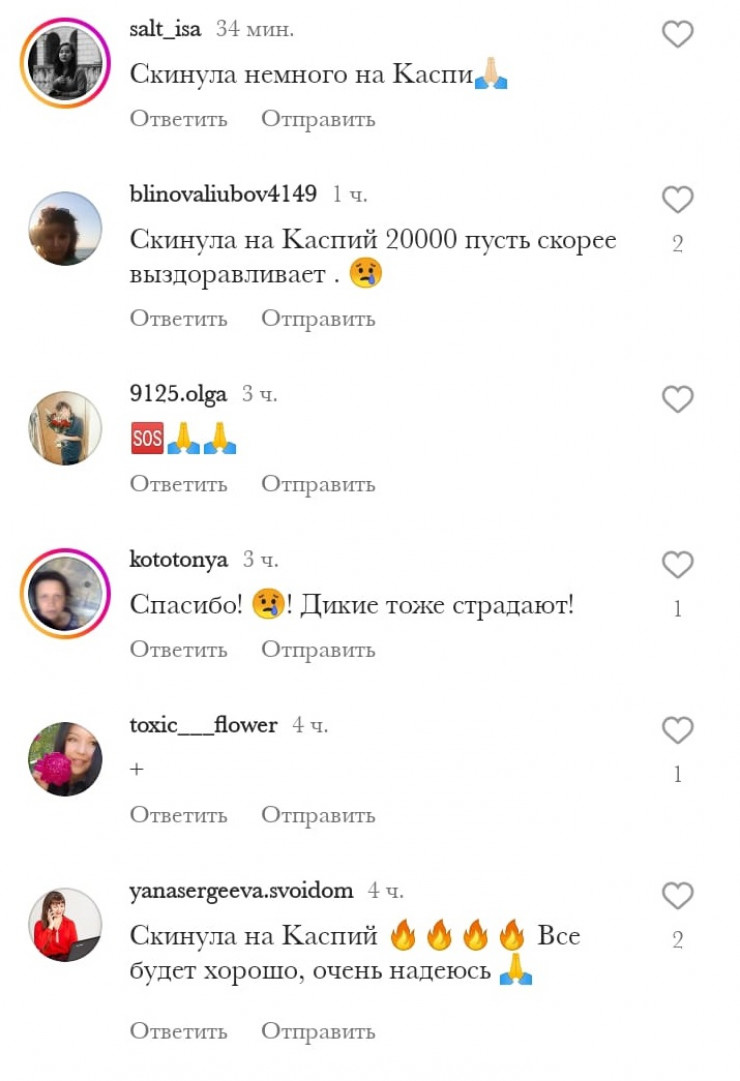Click Ответить under yanasergeeva.svoidom's comment
This screenshot has height=1081, width=740.
[179, 1031]
